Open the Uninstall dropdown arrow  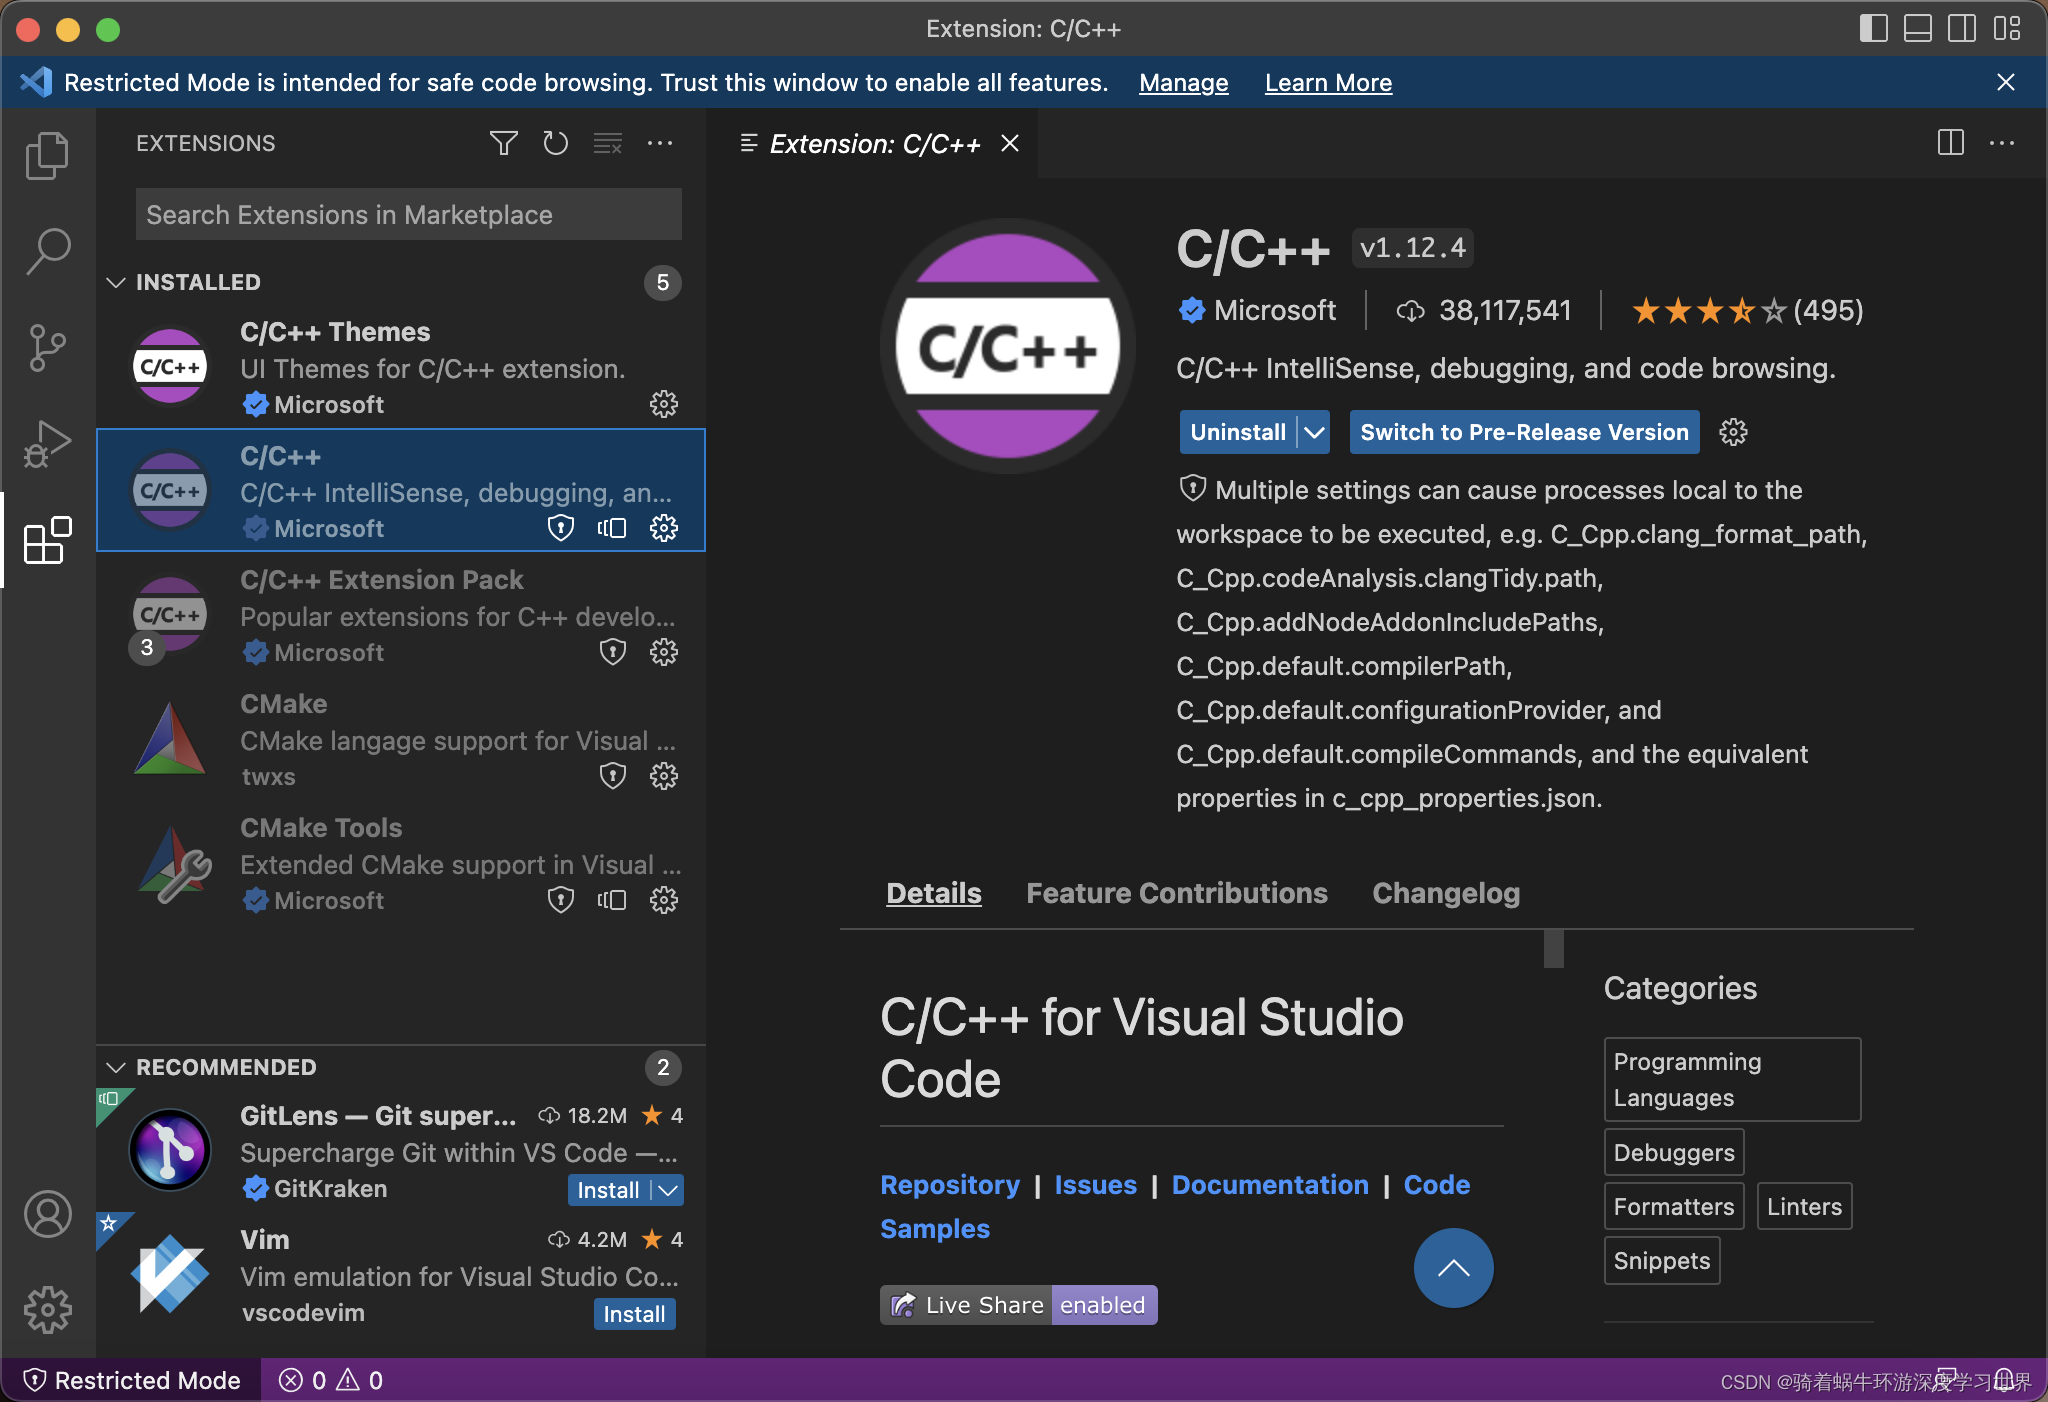tap(1314, 432)
